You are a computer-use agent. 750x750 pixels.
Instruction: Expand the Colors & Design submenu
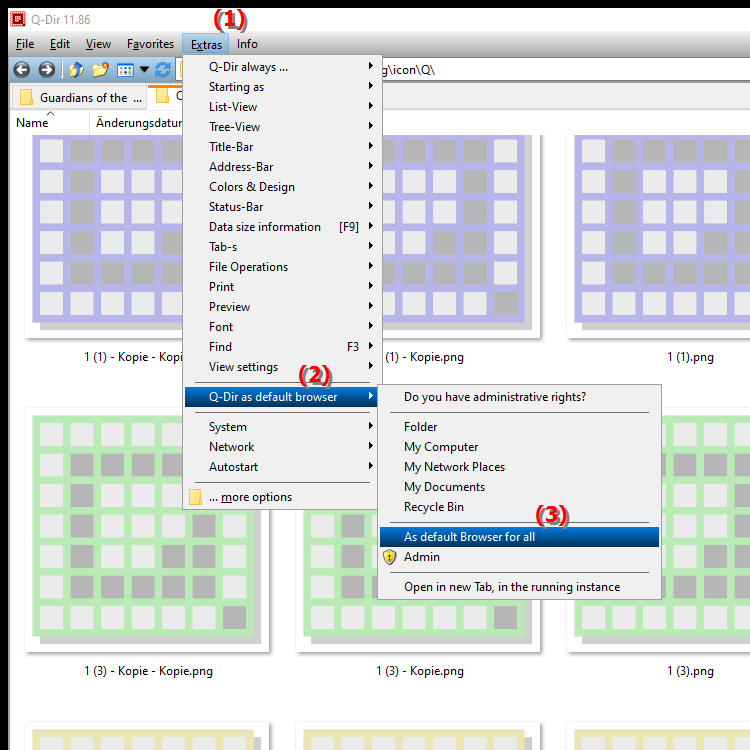tap(251, 187)
